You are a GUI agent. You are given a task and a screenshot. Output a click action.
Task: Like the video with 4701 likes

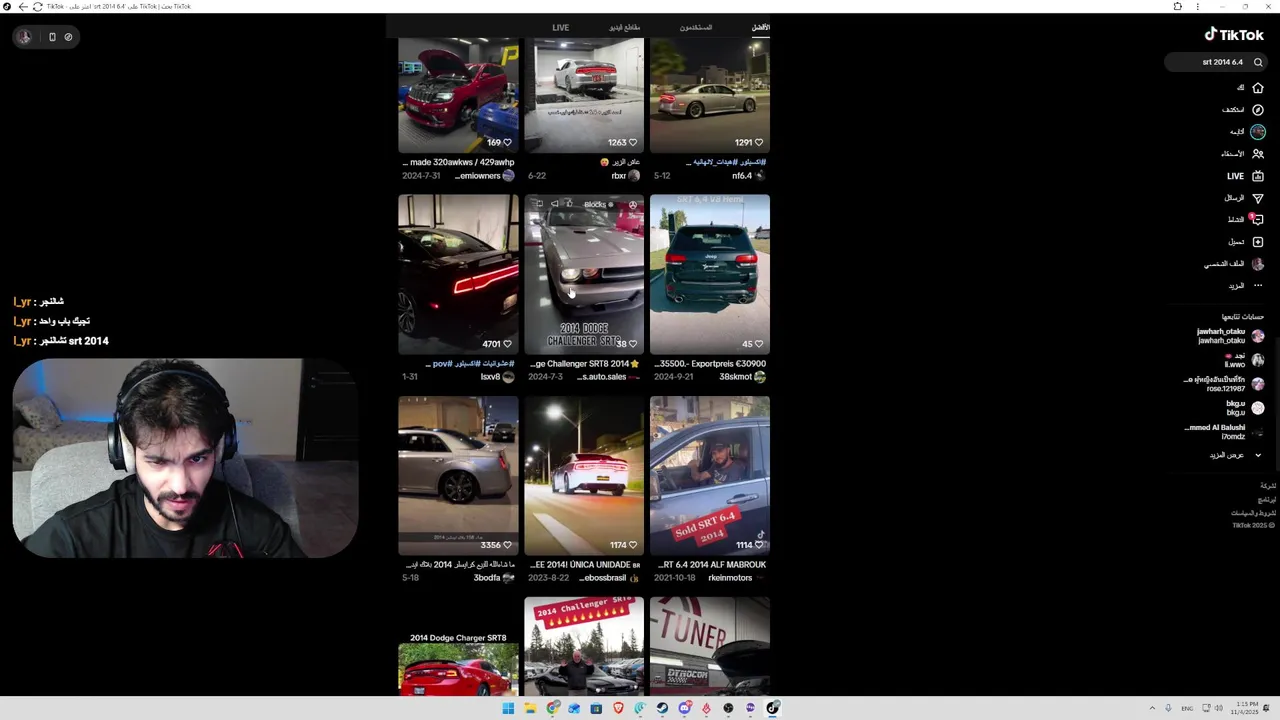point(507,344)
